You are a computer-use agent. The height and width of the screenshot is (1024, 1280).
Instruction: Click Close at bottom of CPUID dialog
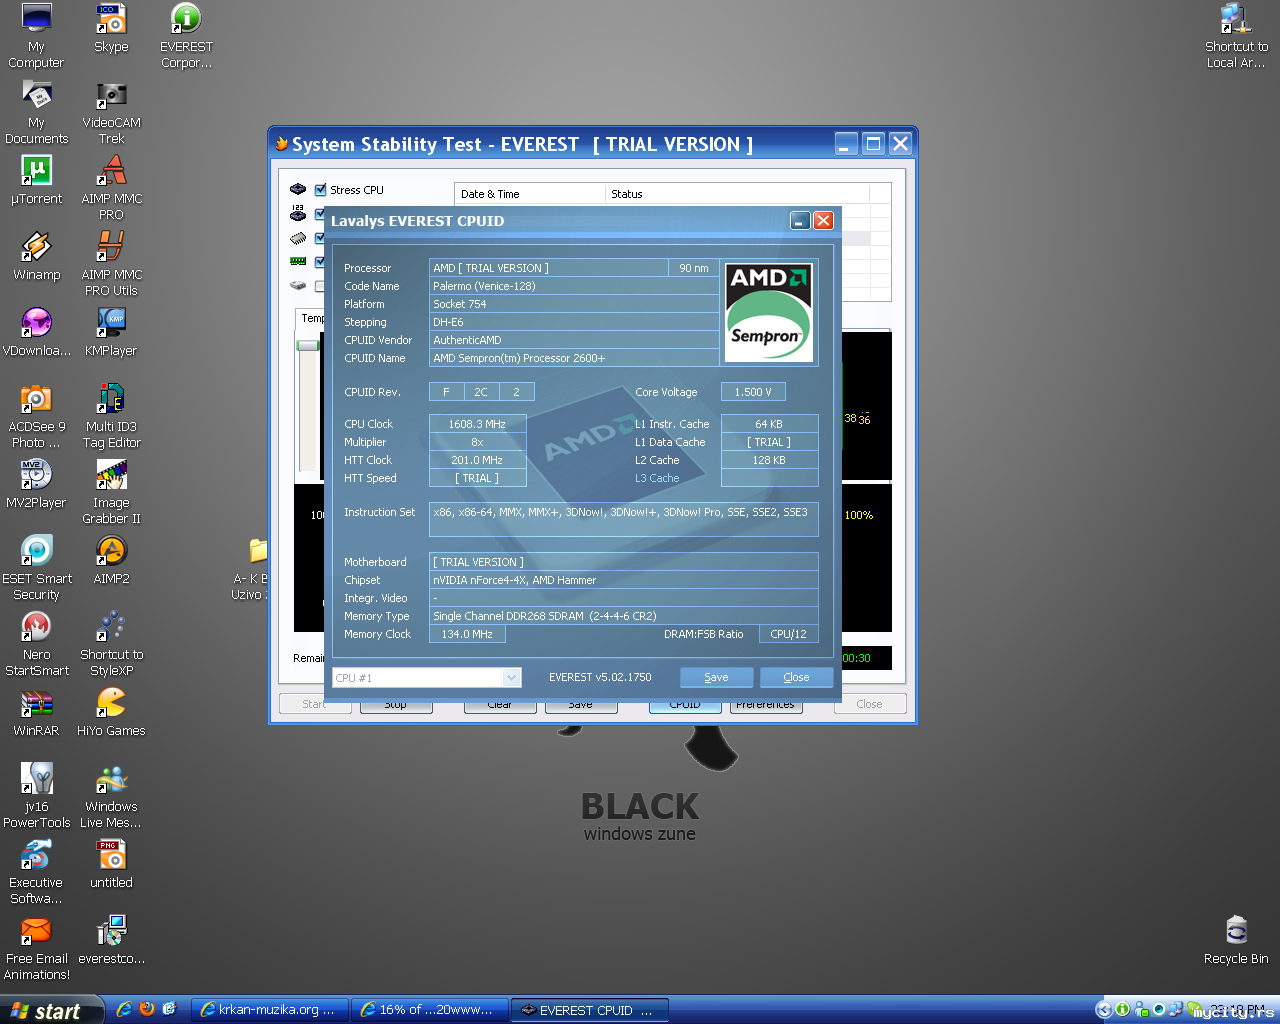point(796,678)
